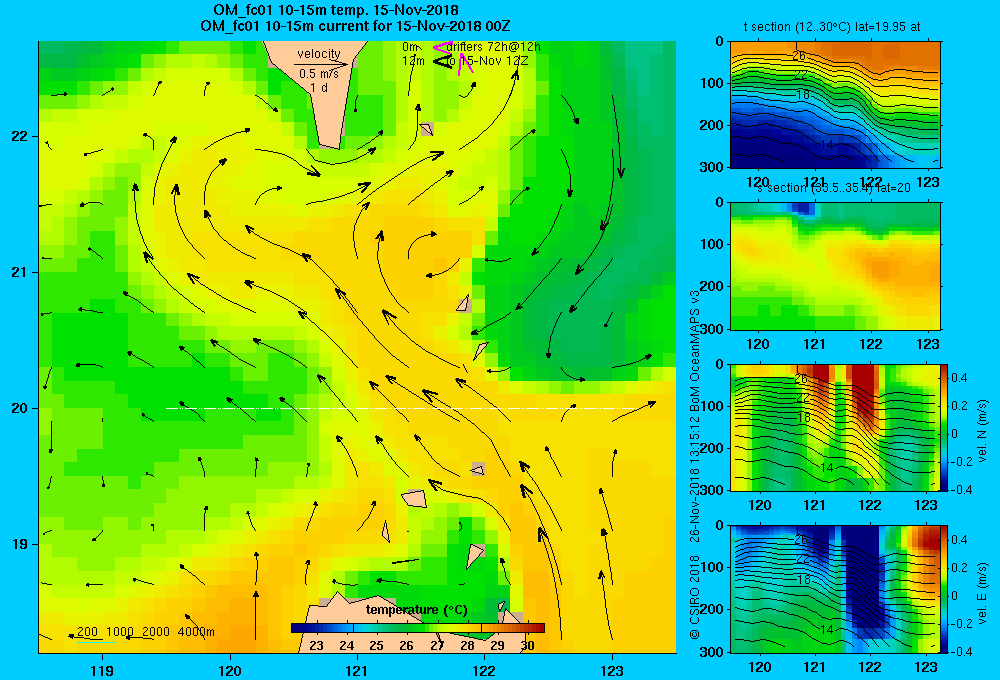
Task: Click the '200 1000 2000 4000m' depth legend
Action: (145, 632)
